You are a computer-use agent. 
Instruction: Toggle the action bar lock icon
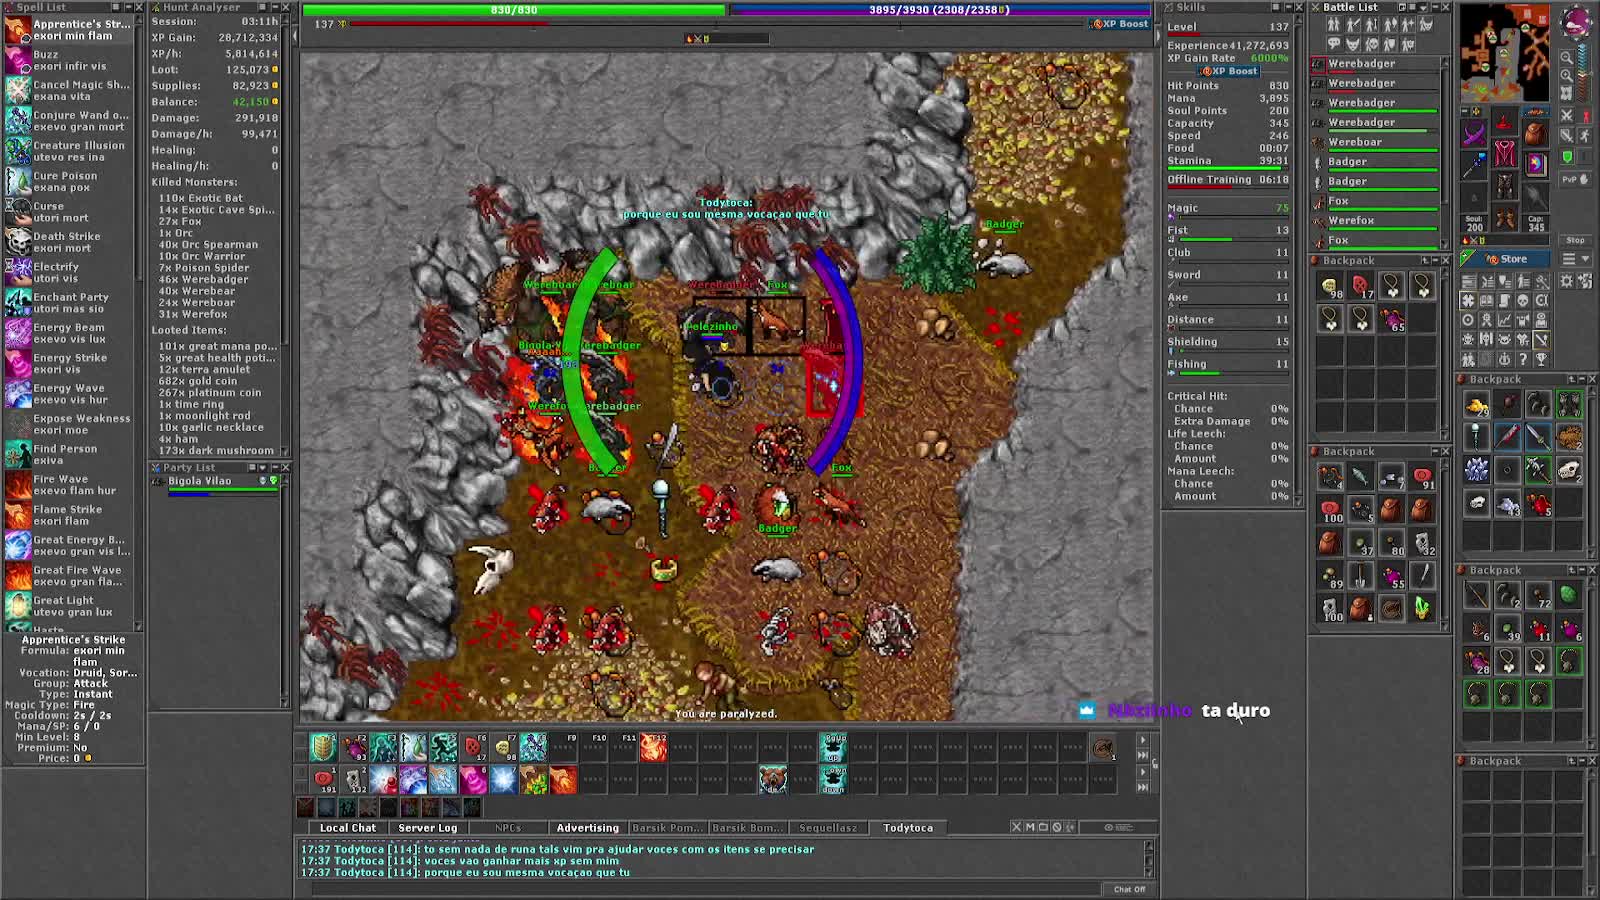click(1155, 764)
